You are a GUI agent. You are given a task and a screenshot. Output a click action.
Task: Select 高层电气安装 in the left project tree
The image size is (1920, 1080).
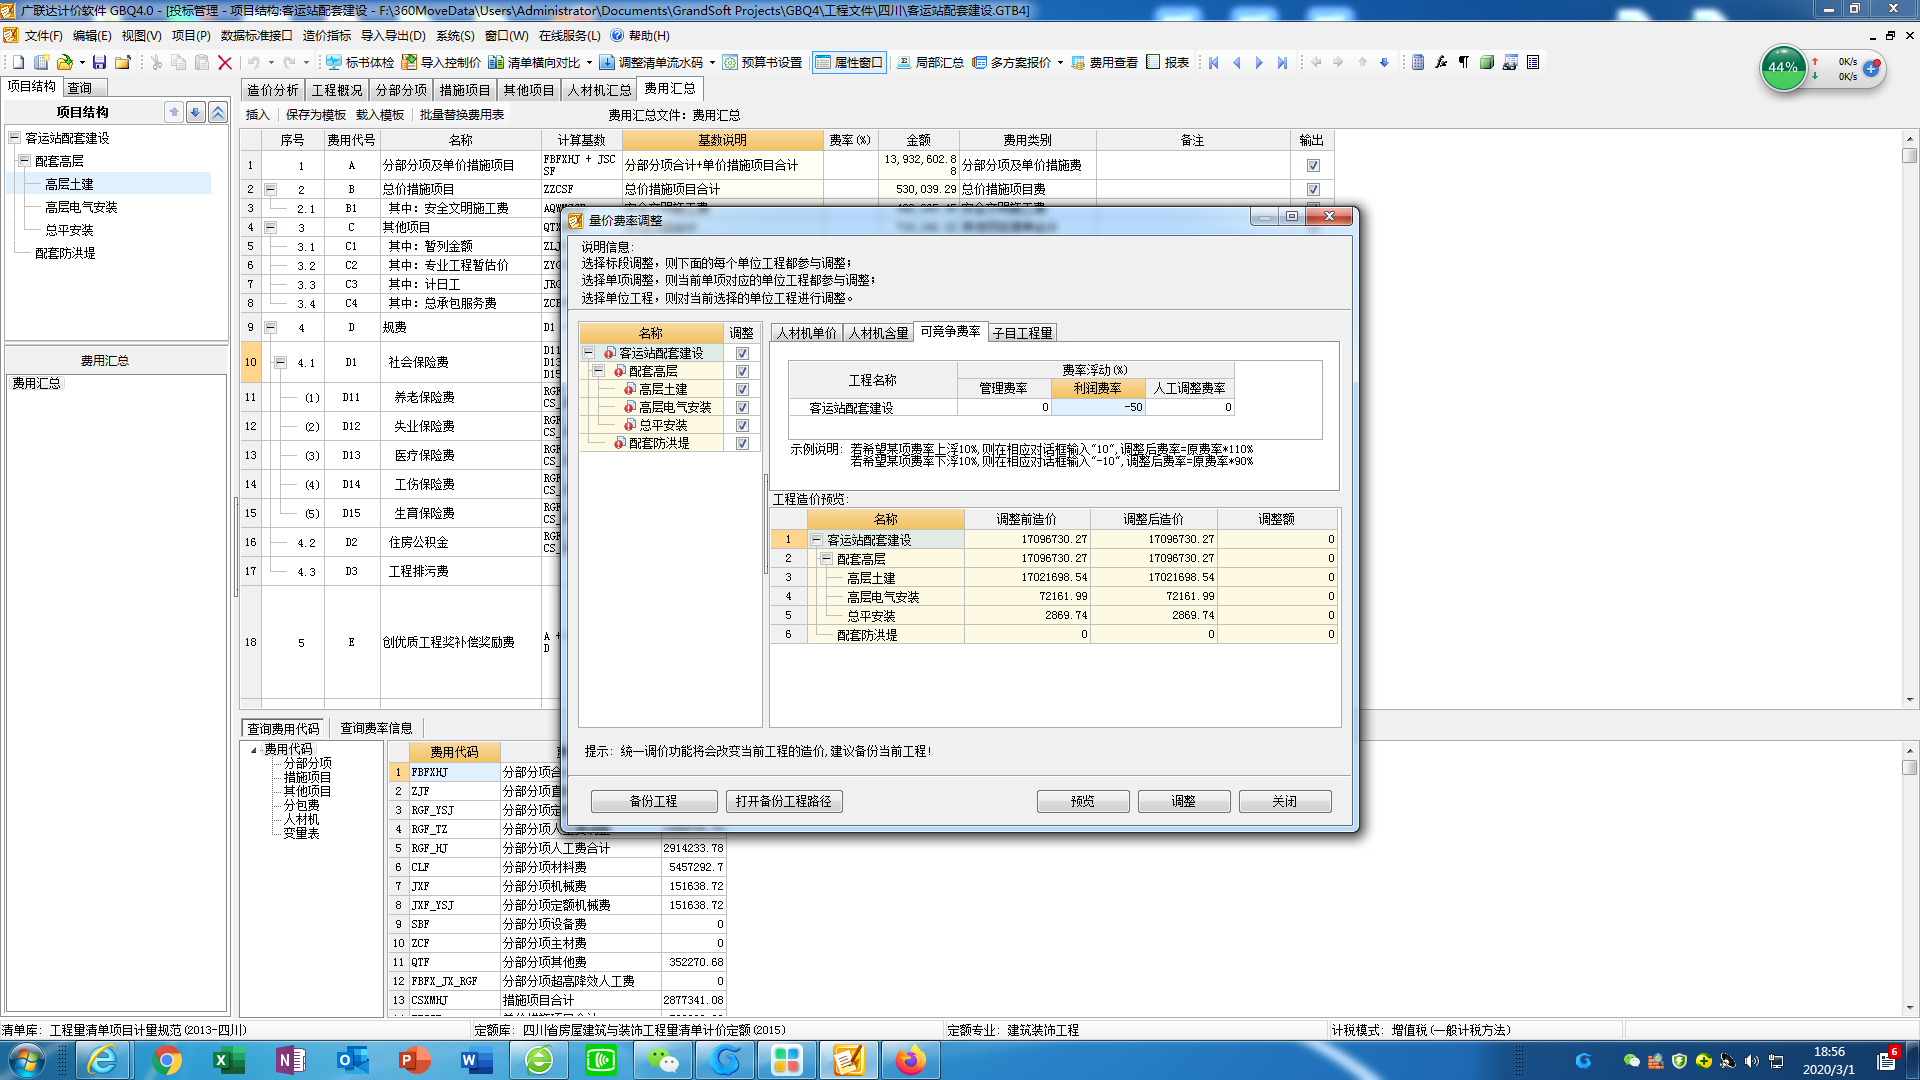(x=81, y=207)
